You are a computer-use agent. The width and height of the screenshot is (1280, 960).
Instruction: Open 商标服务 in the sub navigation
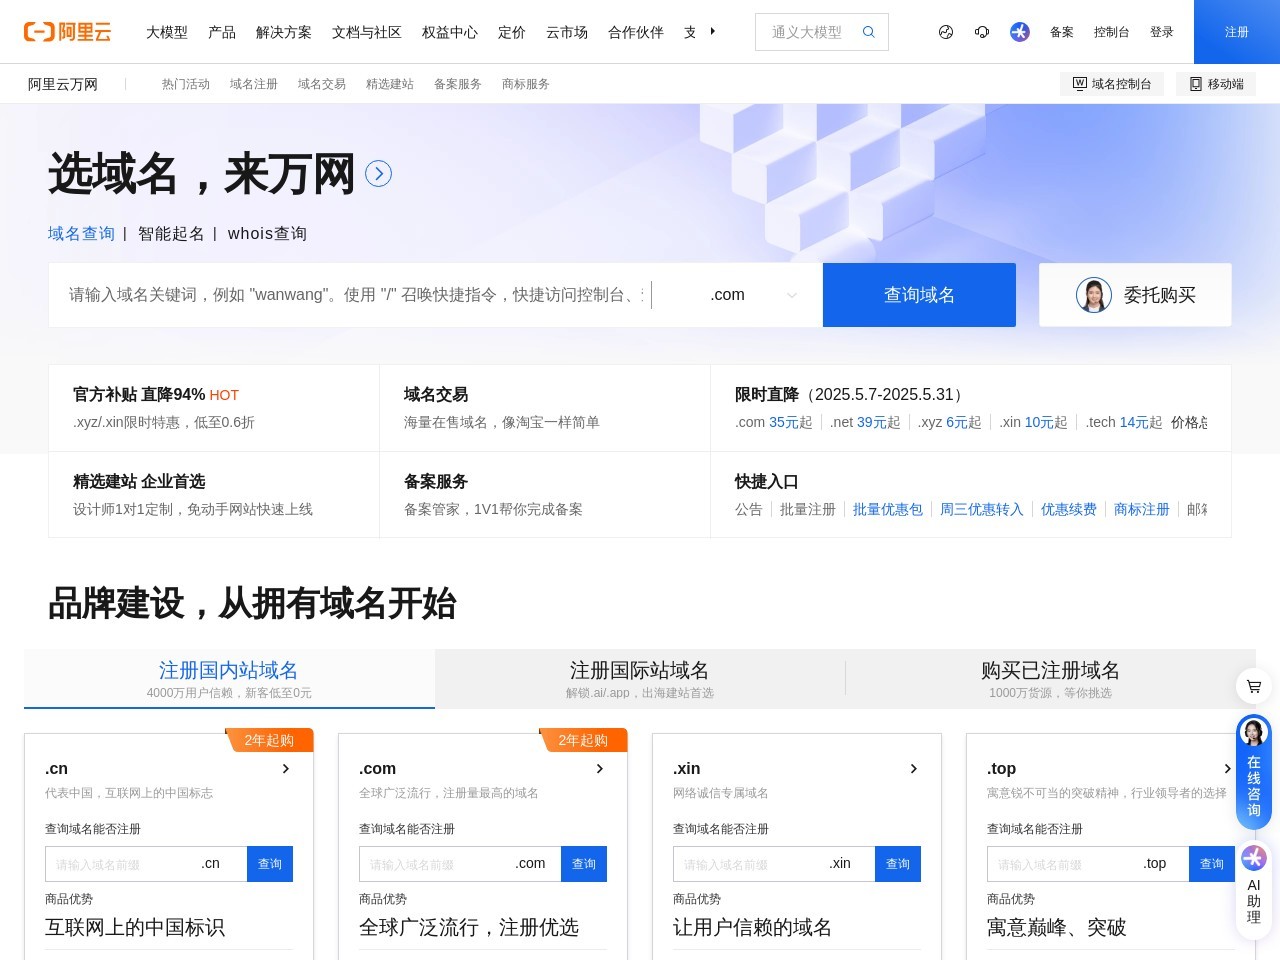pyautogui.click(x=526, y=84)
